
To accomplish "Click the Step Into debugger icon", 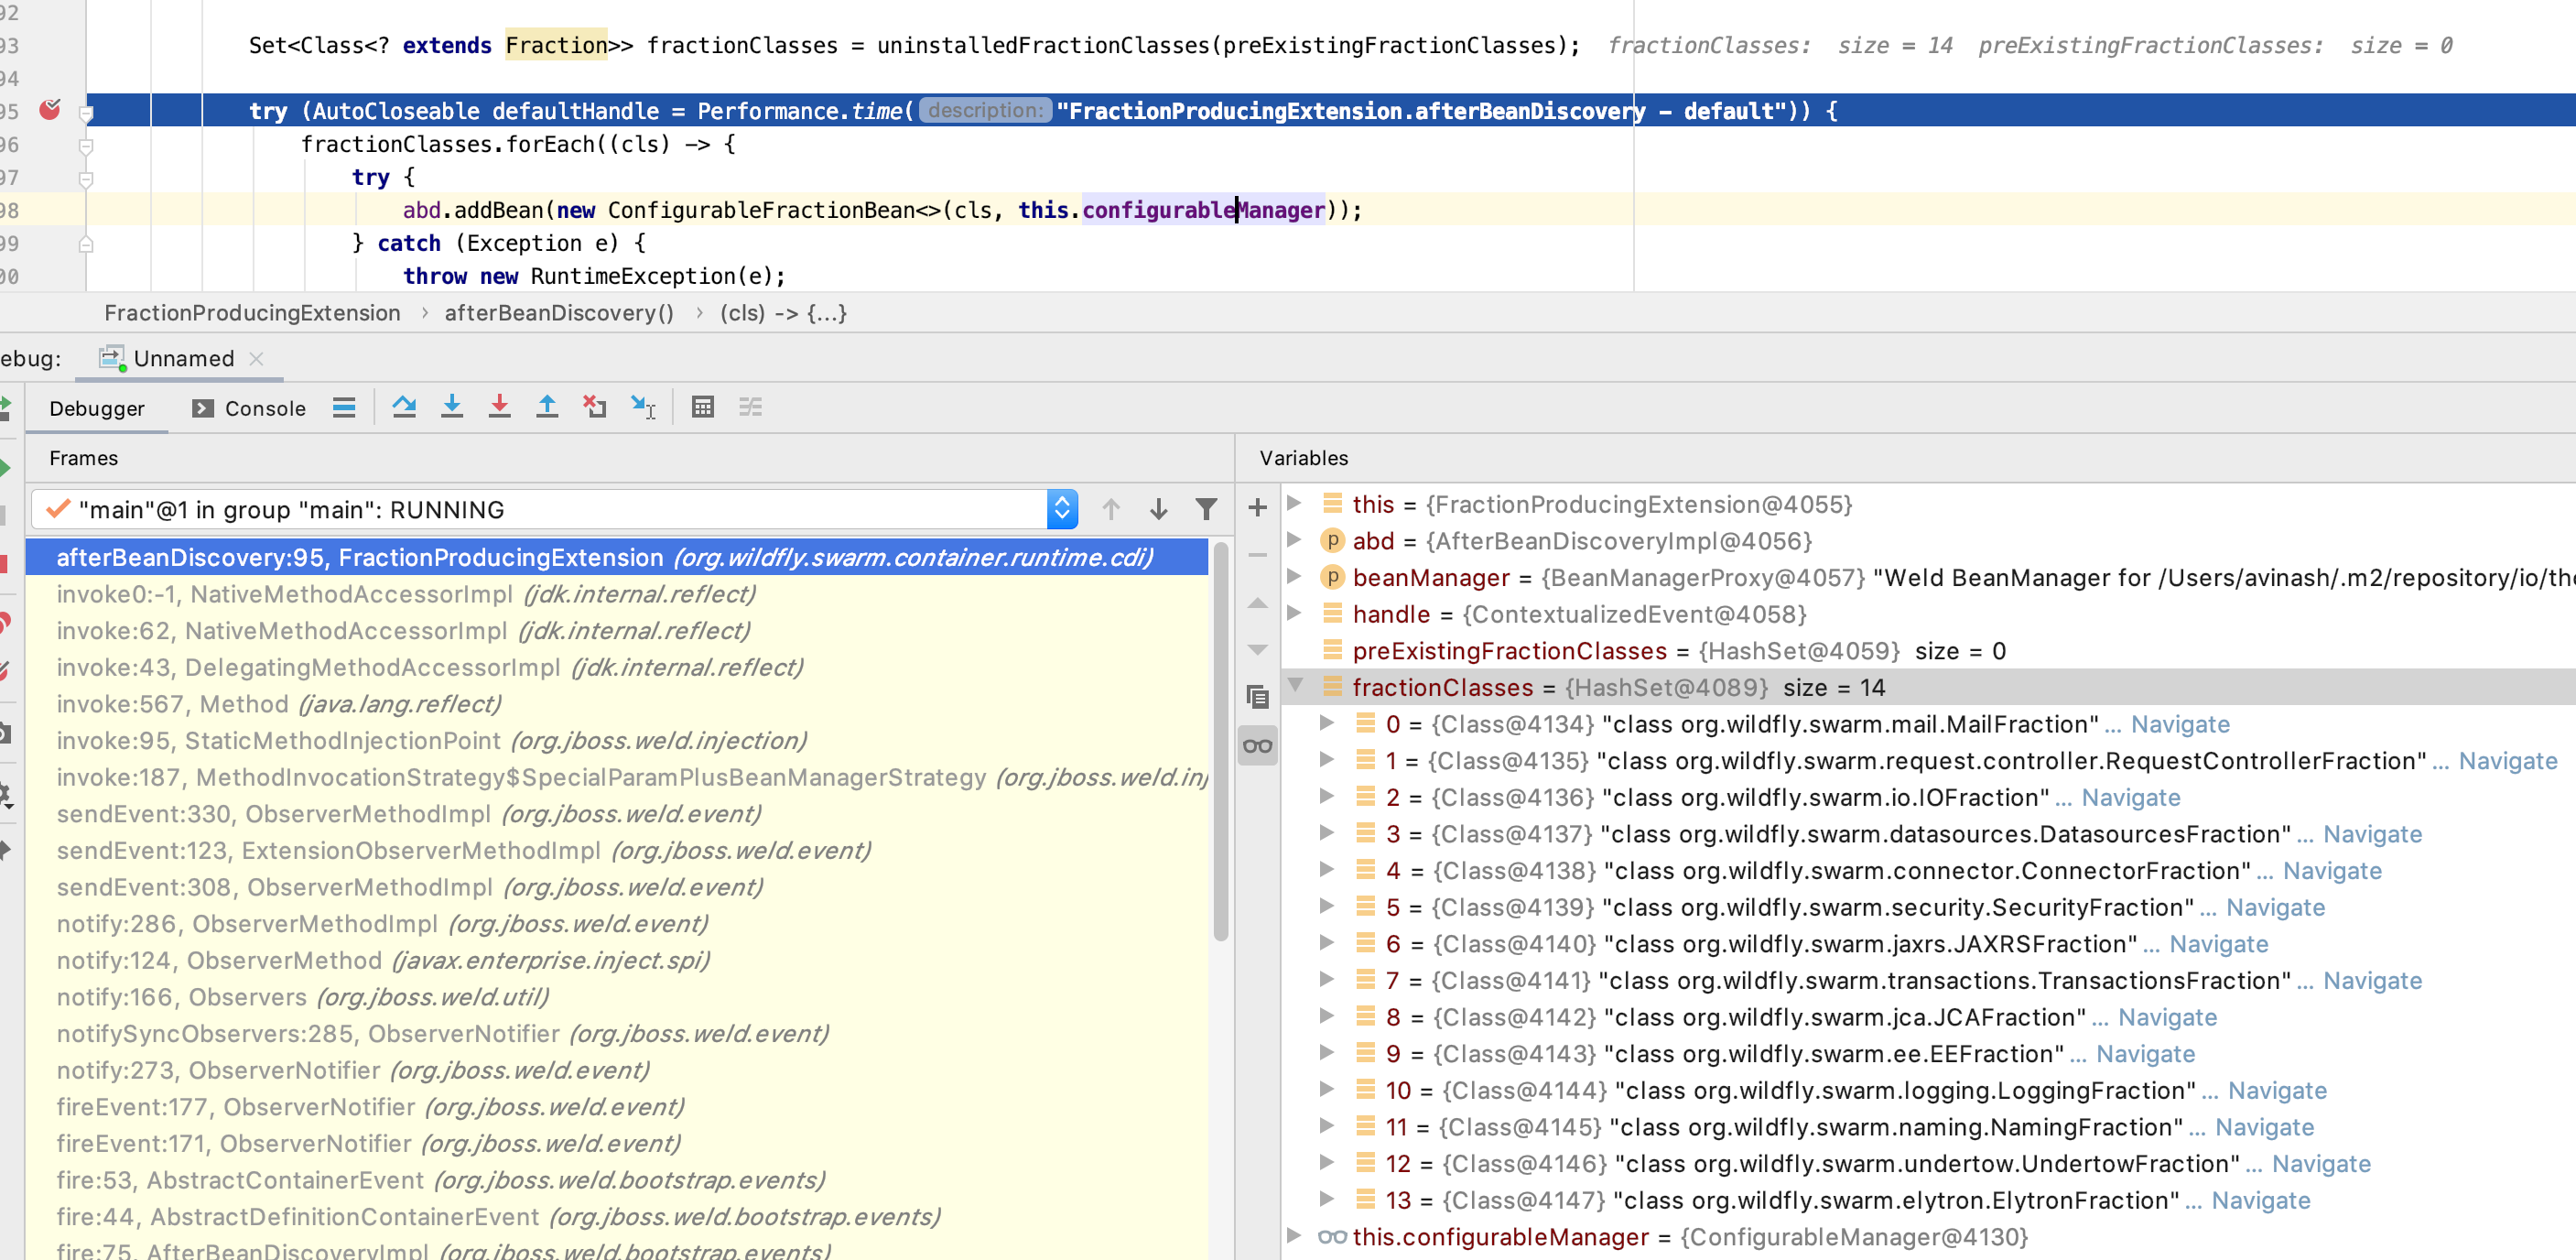I will click(x=452, y=407).
